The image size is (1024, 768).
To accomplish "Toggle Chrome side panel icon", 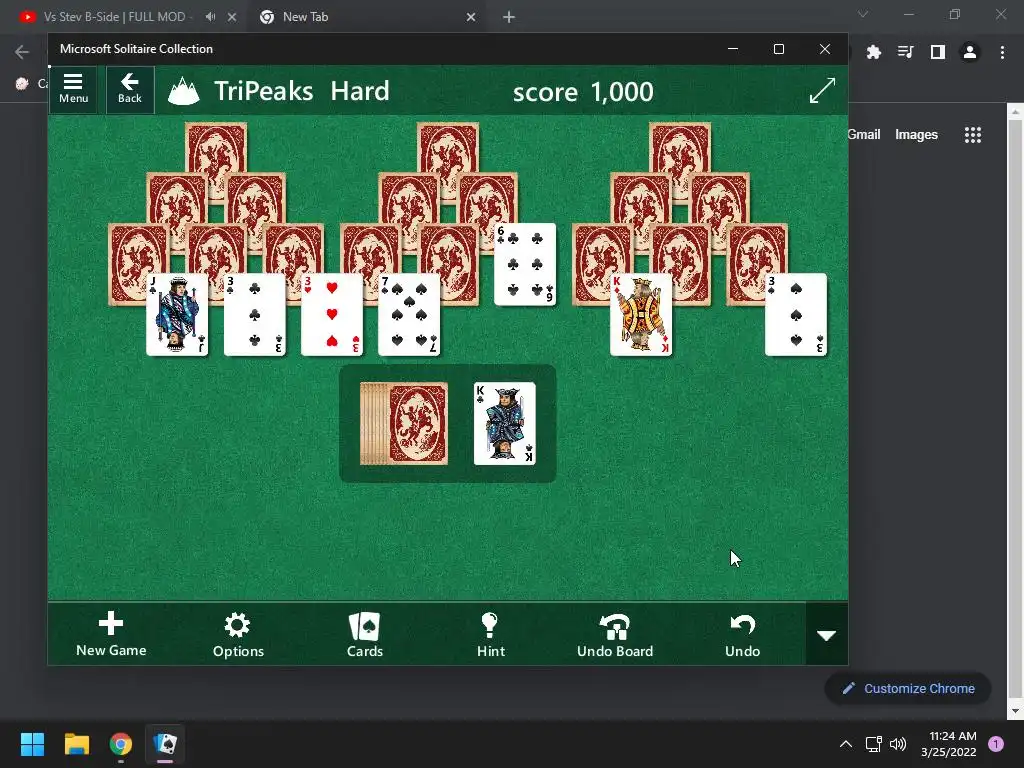I will click(938, 52).
